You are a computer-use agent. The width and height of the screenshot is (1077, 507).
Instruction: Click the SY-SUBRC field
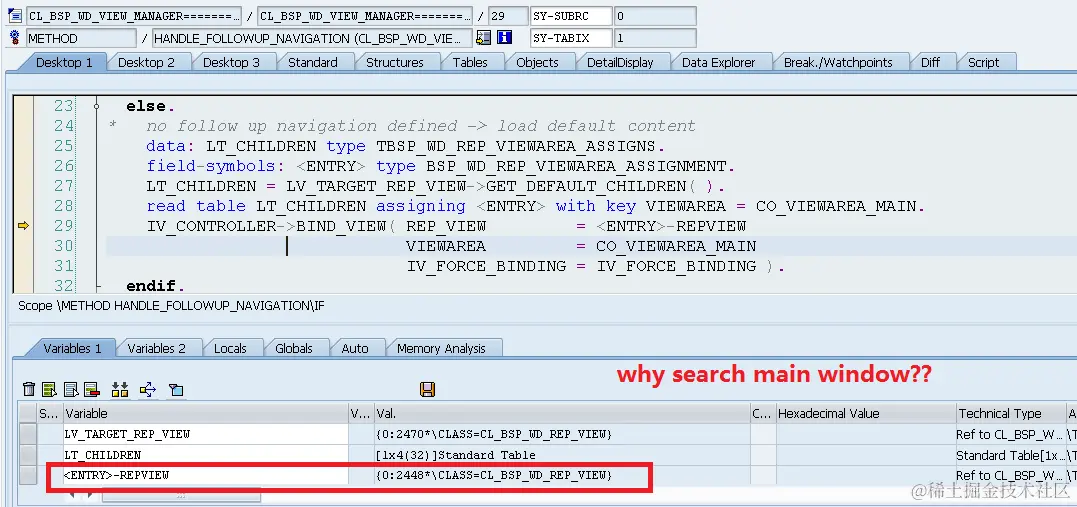571,16
